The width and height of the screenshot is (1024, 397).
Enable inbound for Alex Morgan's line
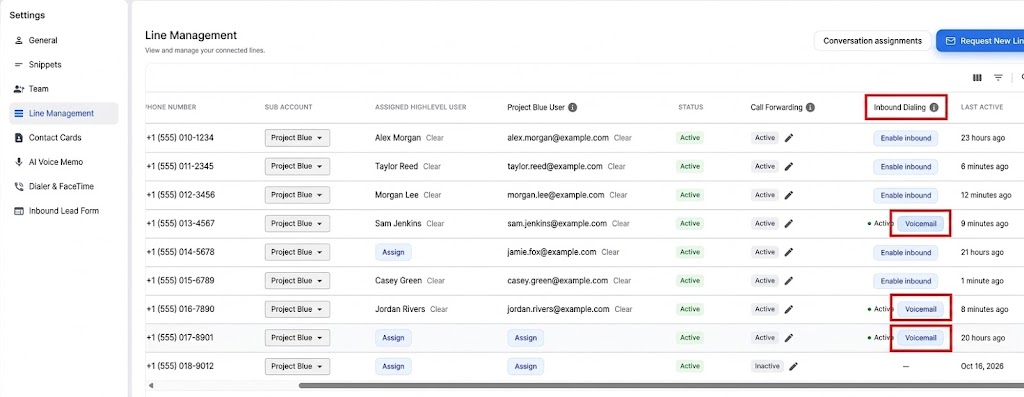pyautogui.click(x=905, y=138)
